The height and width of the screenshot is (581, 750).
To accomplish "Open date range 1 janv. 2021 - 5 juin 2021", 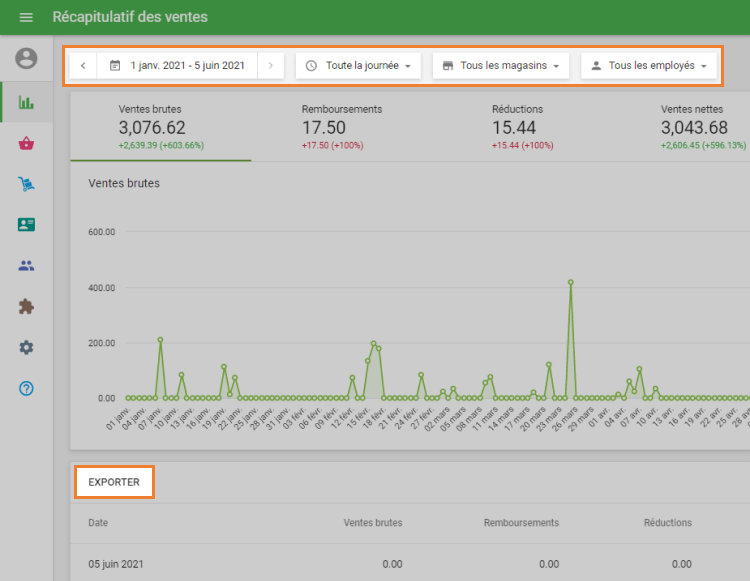I will [177, 66].
